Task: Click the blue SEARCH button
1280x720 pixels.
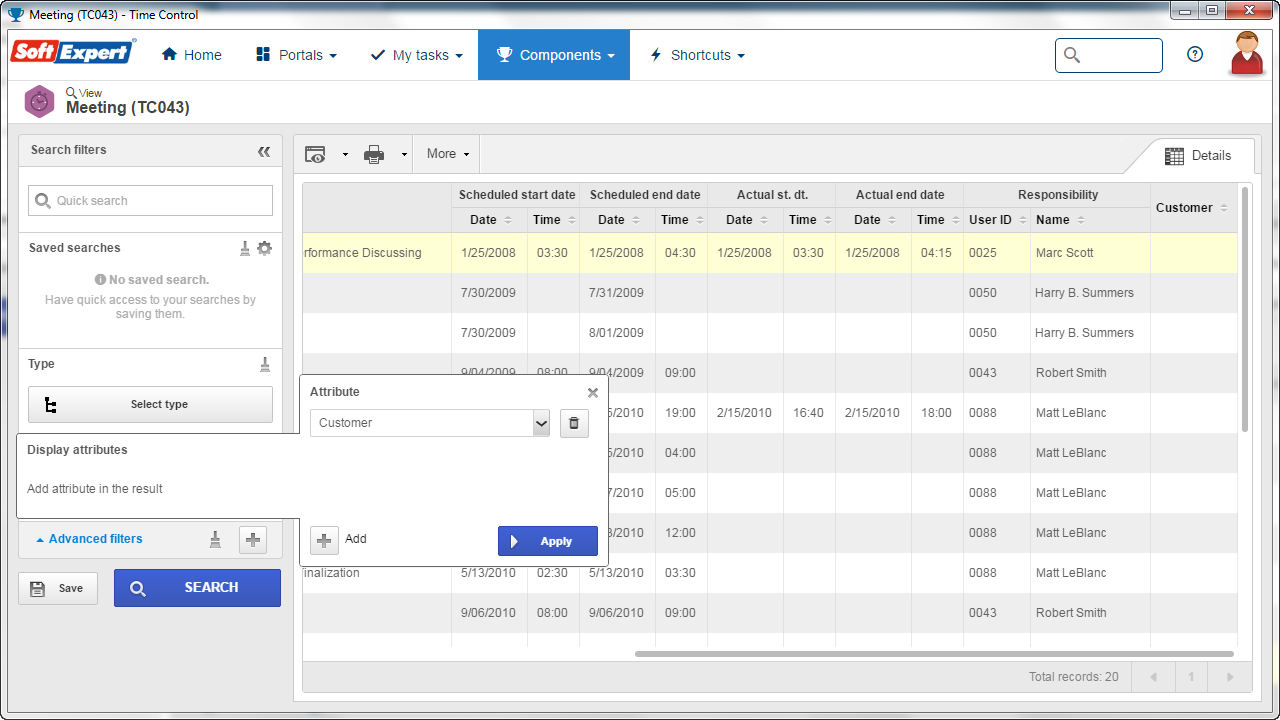Action: pyautogui.click(x=197, y=588)
